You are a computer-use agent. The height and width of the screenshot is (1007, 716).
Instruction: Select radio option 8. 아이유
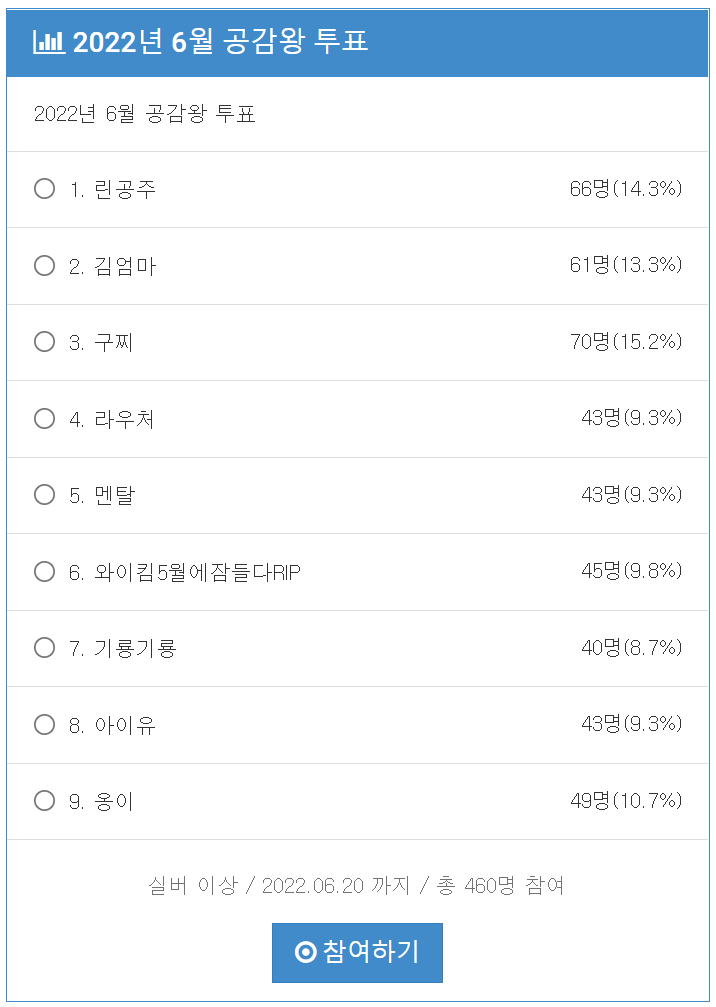coord(44,724)
